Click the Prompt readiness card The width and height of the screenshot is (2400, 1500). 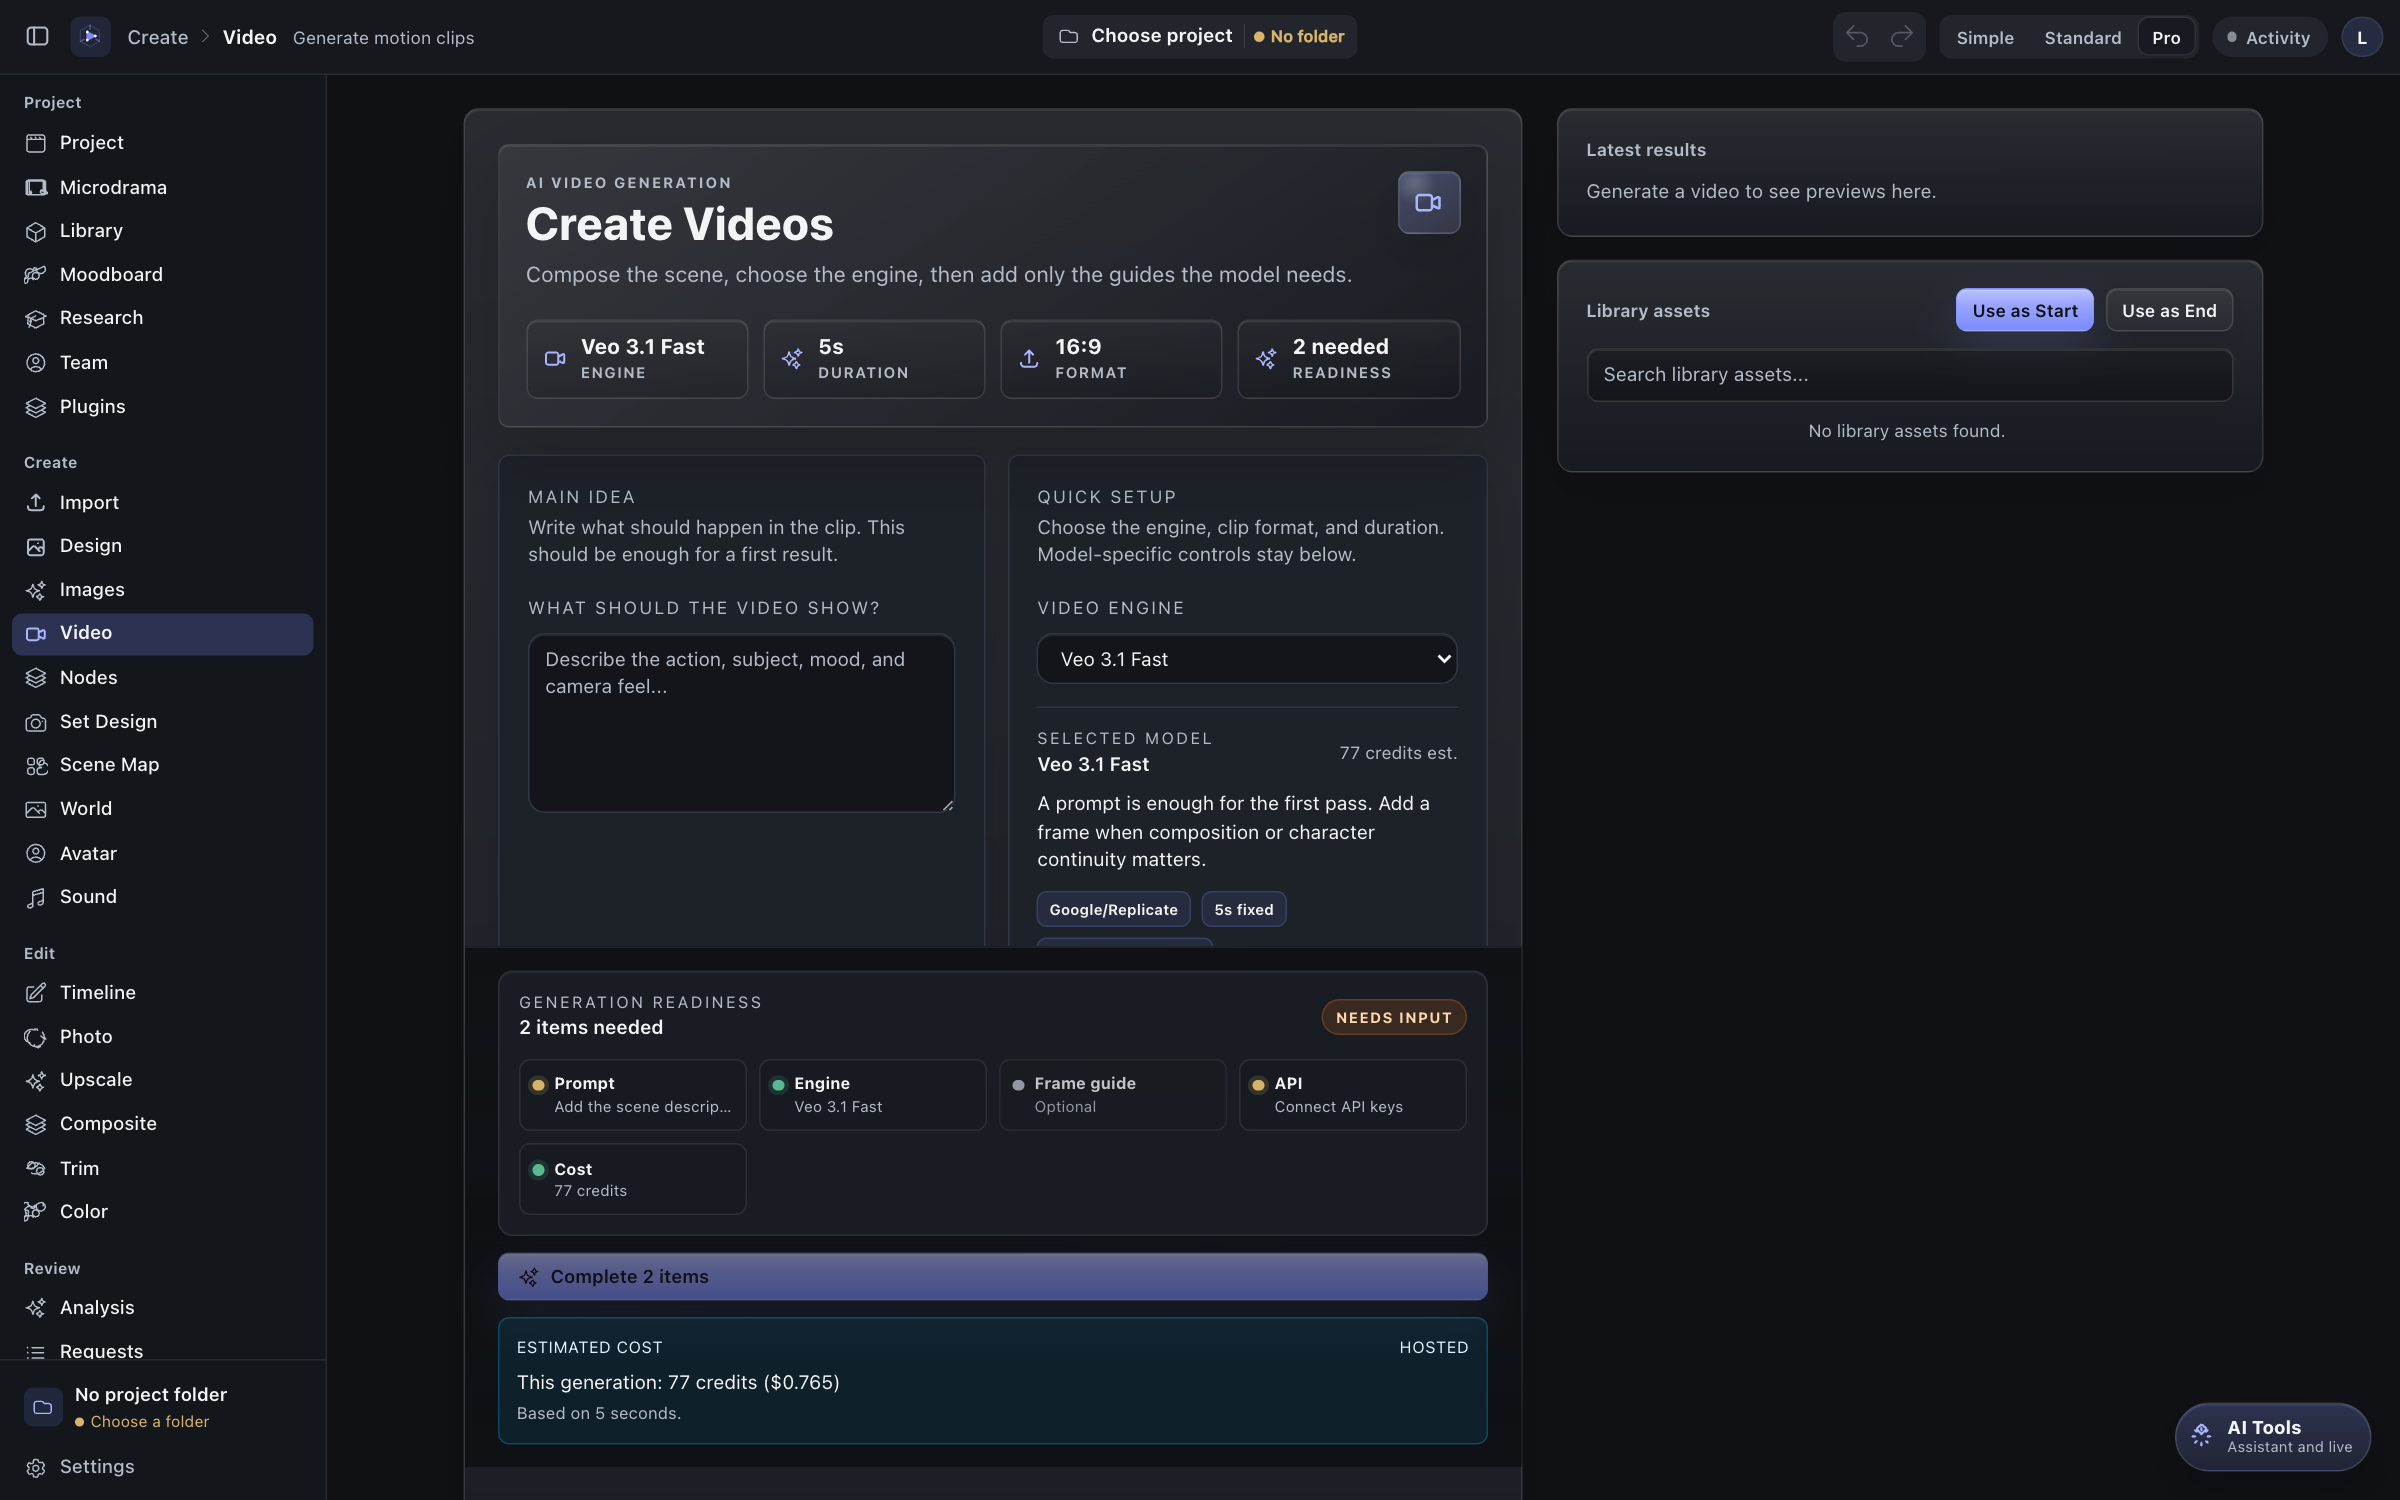[x=632, y=1094]
